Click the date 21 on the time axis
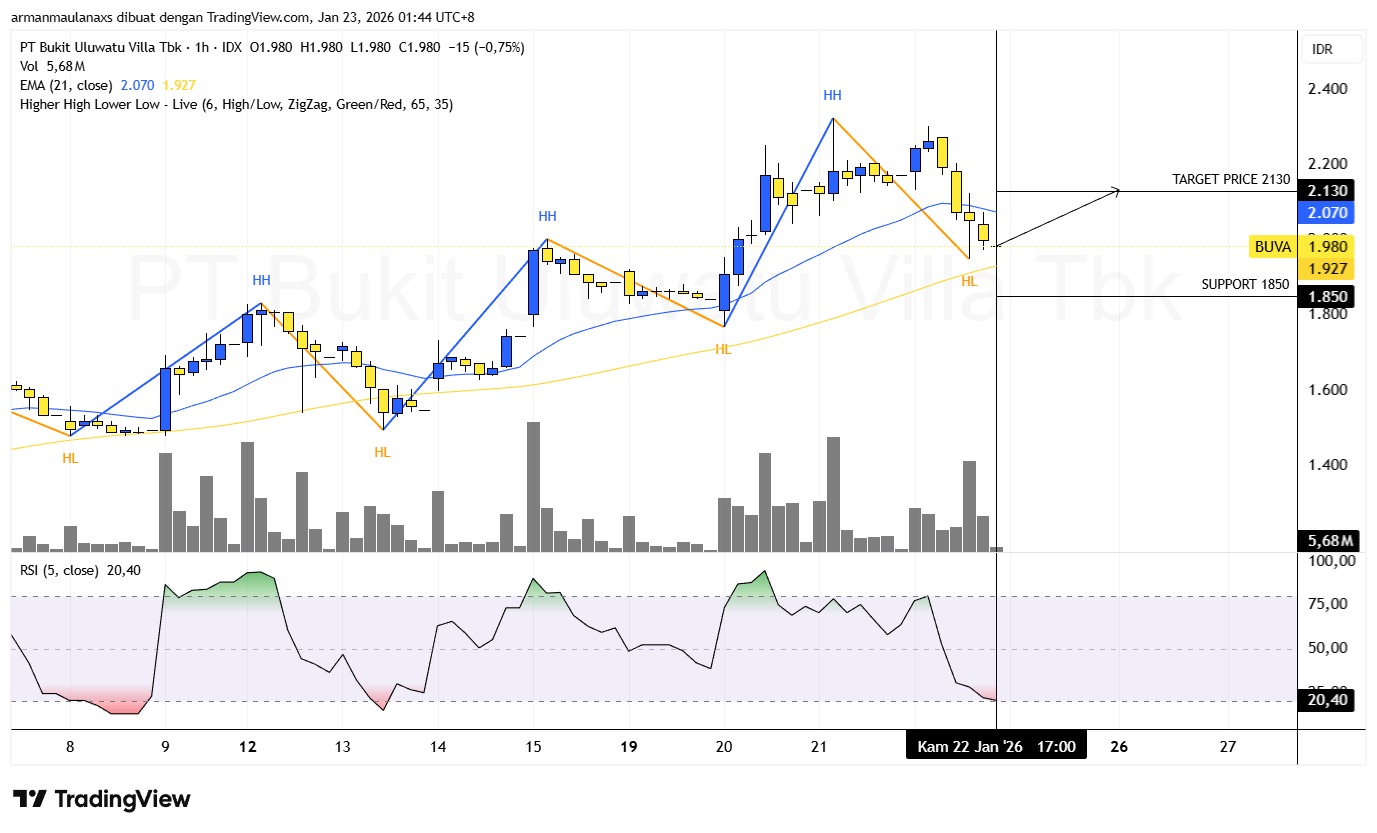Screen dimensions: 1377x833 point(819,746)
